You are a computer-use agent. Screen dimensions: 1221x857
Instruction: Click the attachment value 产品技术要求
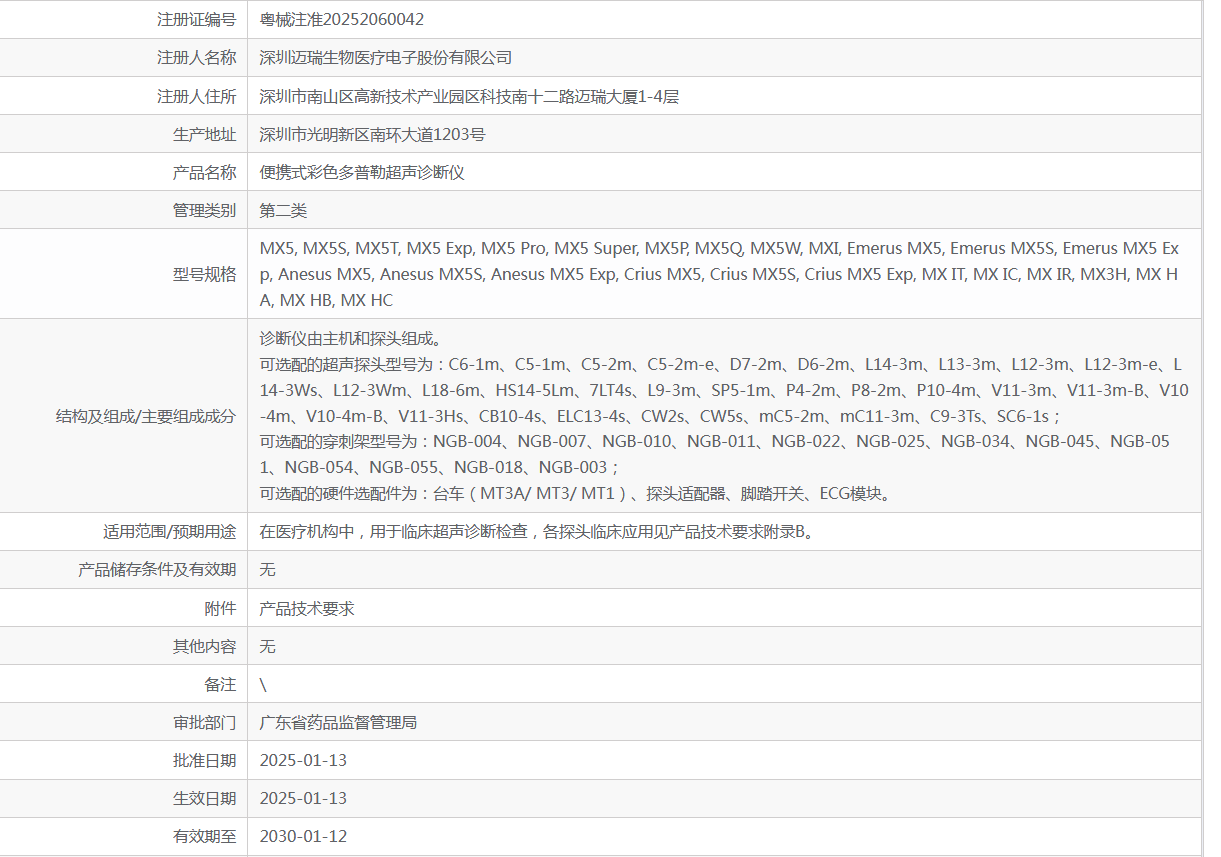click(x=307, y=608)
